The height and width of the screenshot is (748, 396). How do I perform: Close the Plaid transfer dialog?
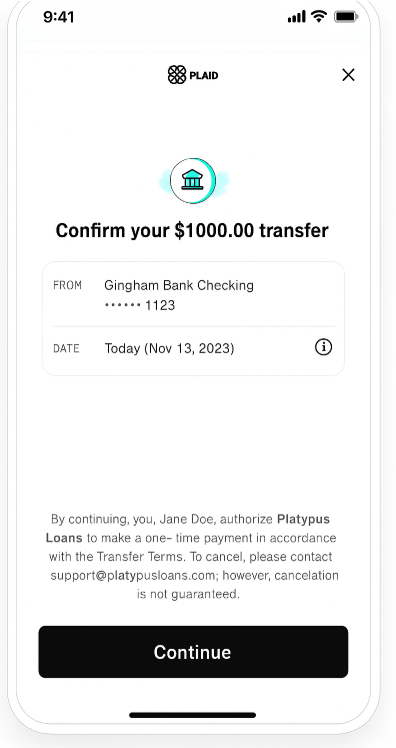click(x=348, y=75)
